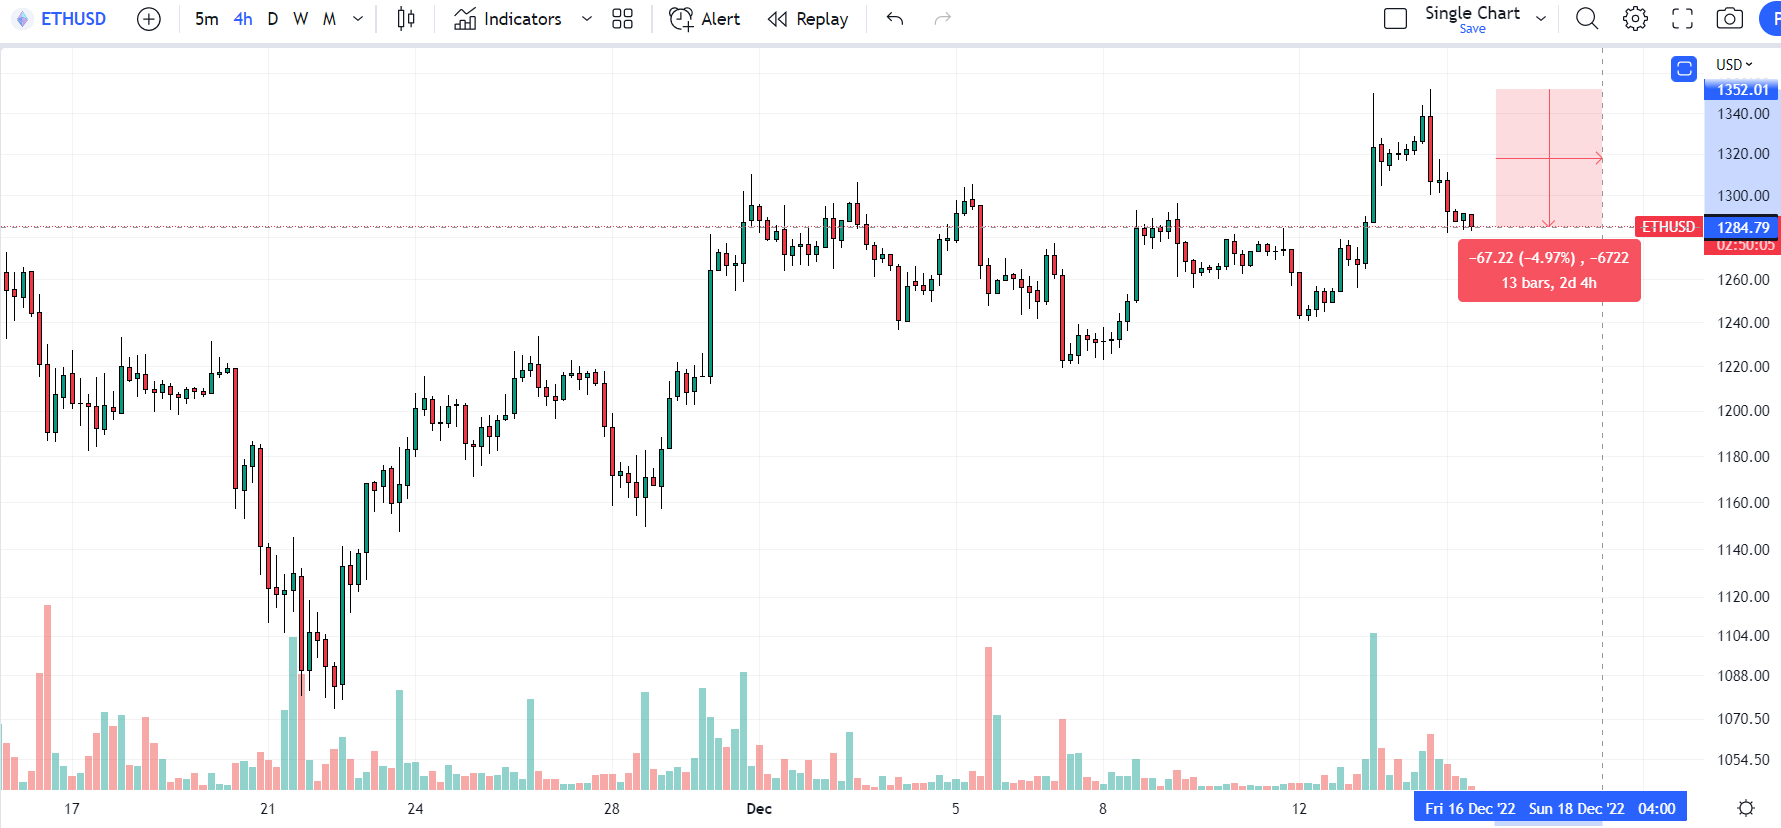Expand the Single Chart layout dropdown
Viewport: 1781px width, 828px height.
coord(1541,19)
